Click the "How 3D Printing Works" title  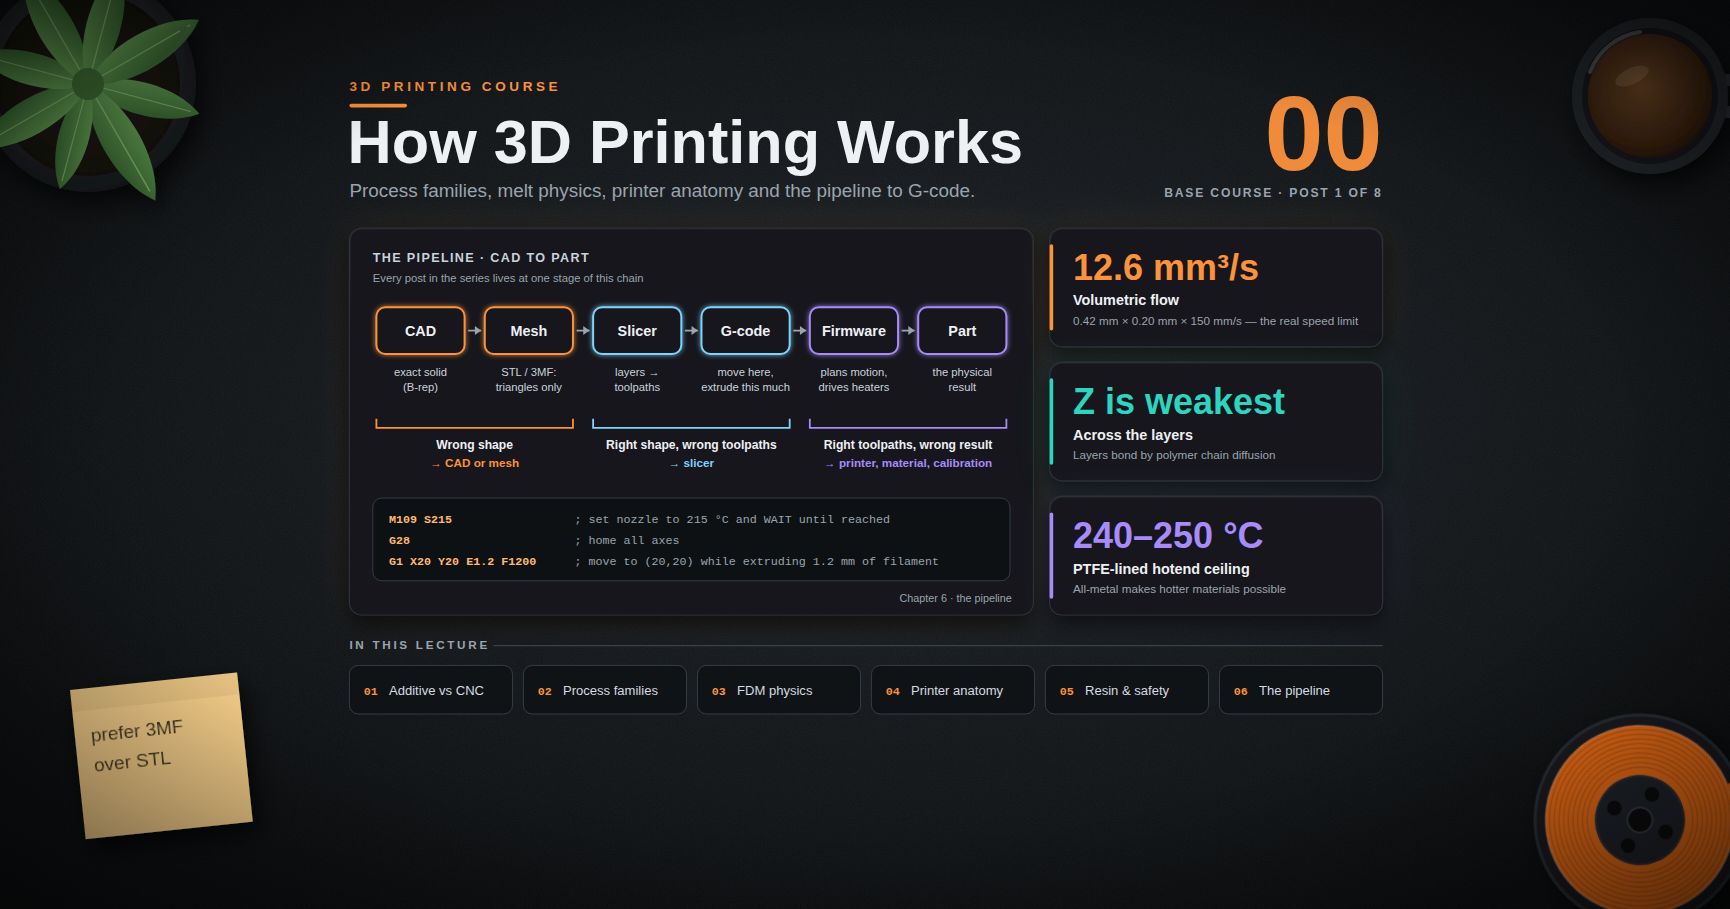(x=685, y=142)
